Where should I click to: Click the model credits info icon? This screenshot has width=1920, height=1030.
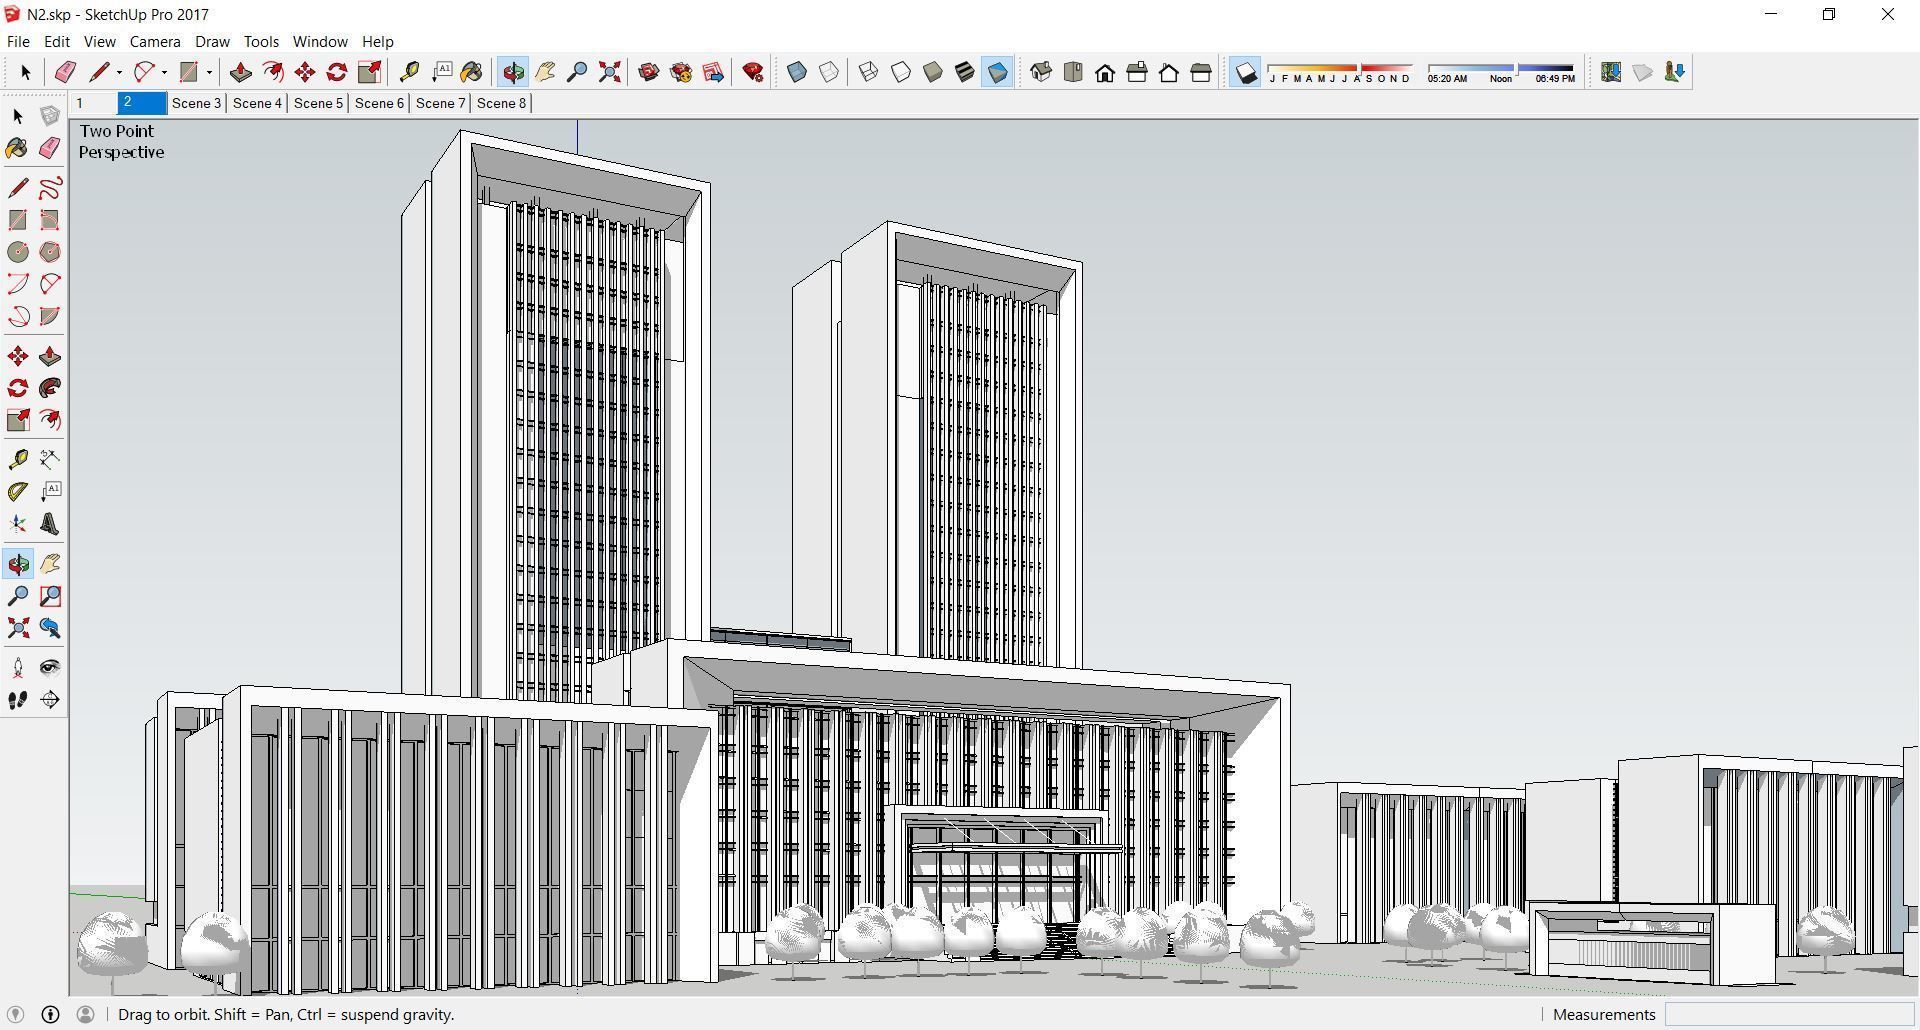[50, 1014]
